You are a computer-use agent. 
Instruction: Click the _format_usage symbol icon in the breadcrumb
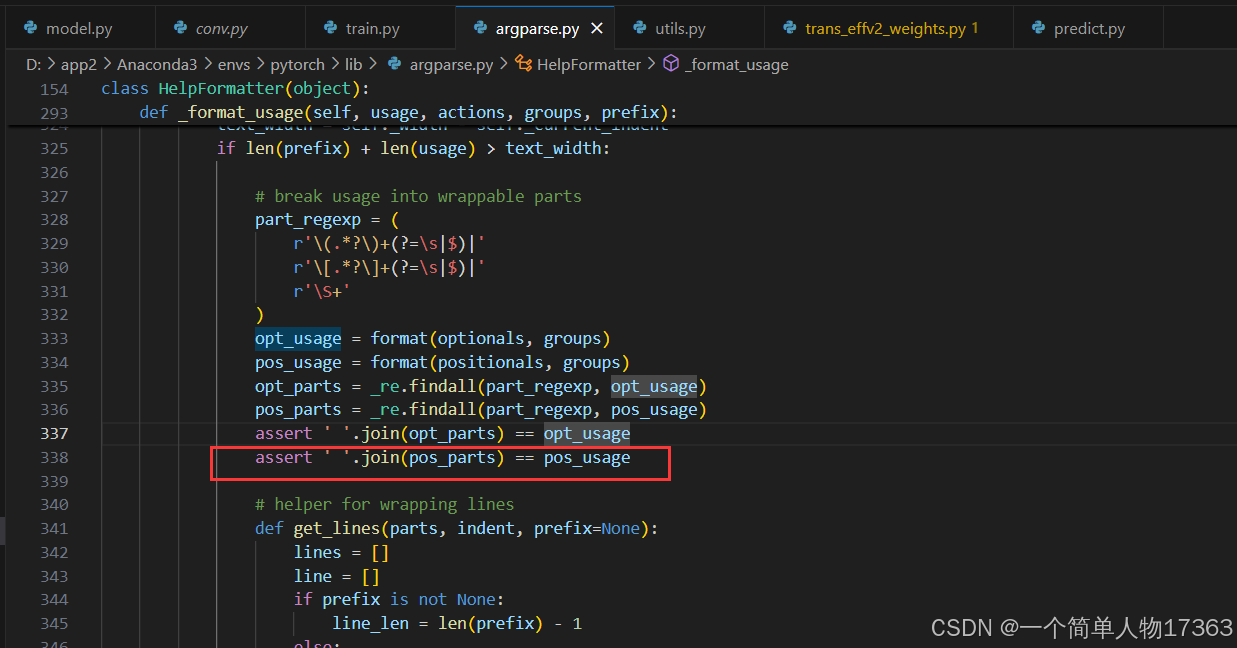point(671,64)
